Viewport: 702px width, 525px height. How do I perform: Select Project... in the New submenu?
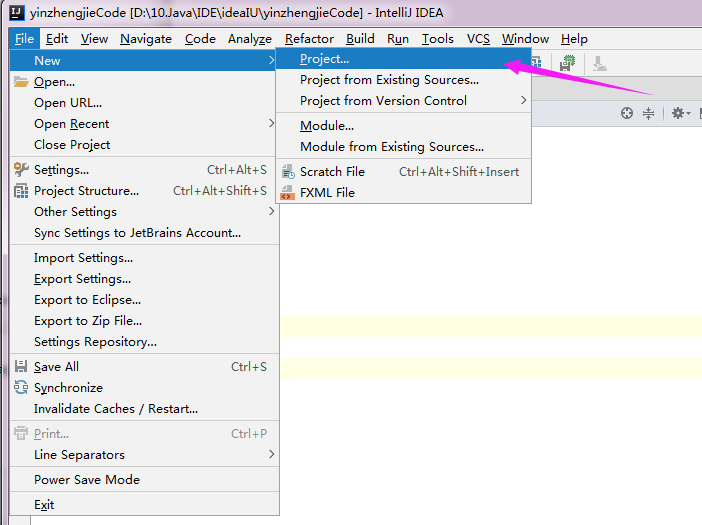pos(403,59)
